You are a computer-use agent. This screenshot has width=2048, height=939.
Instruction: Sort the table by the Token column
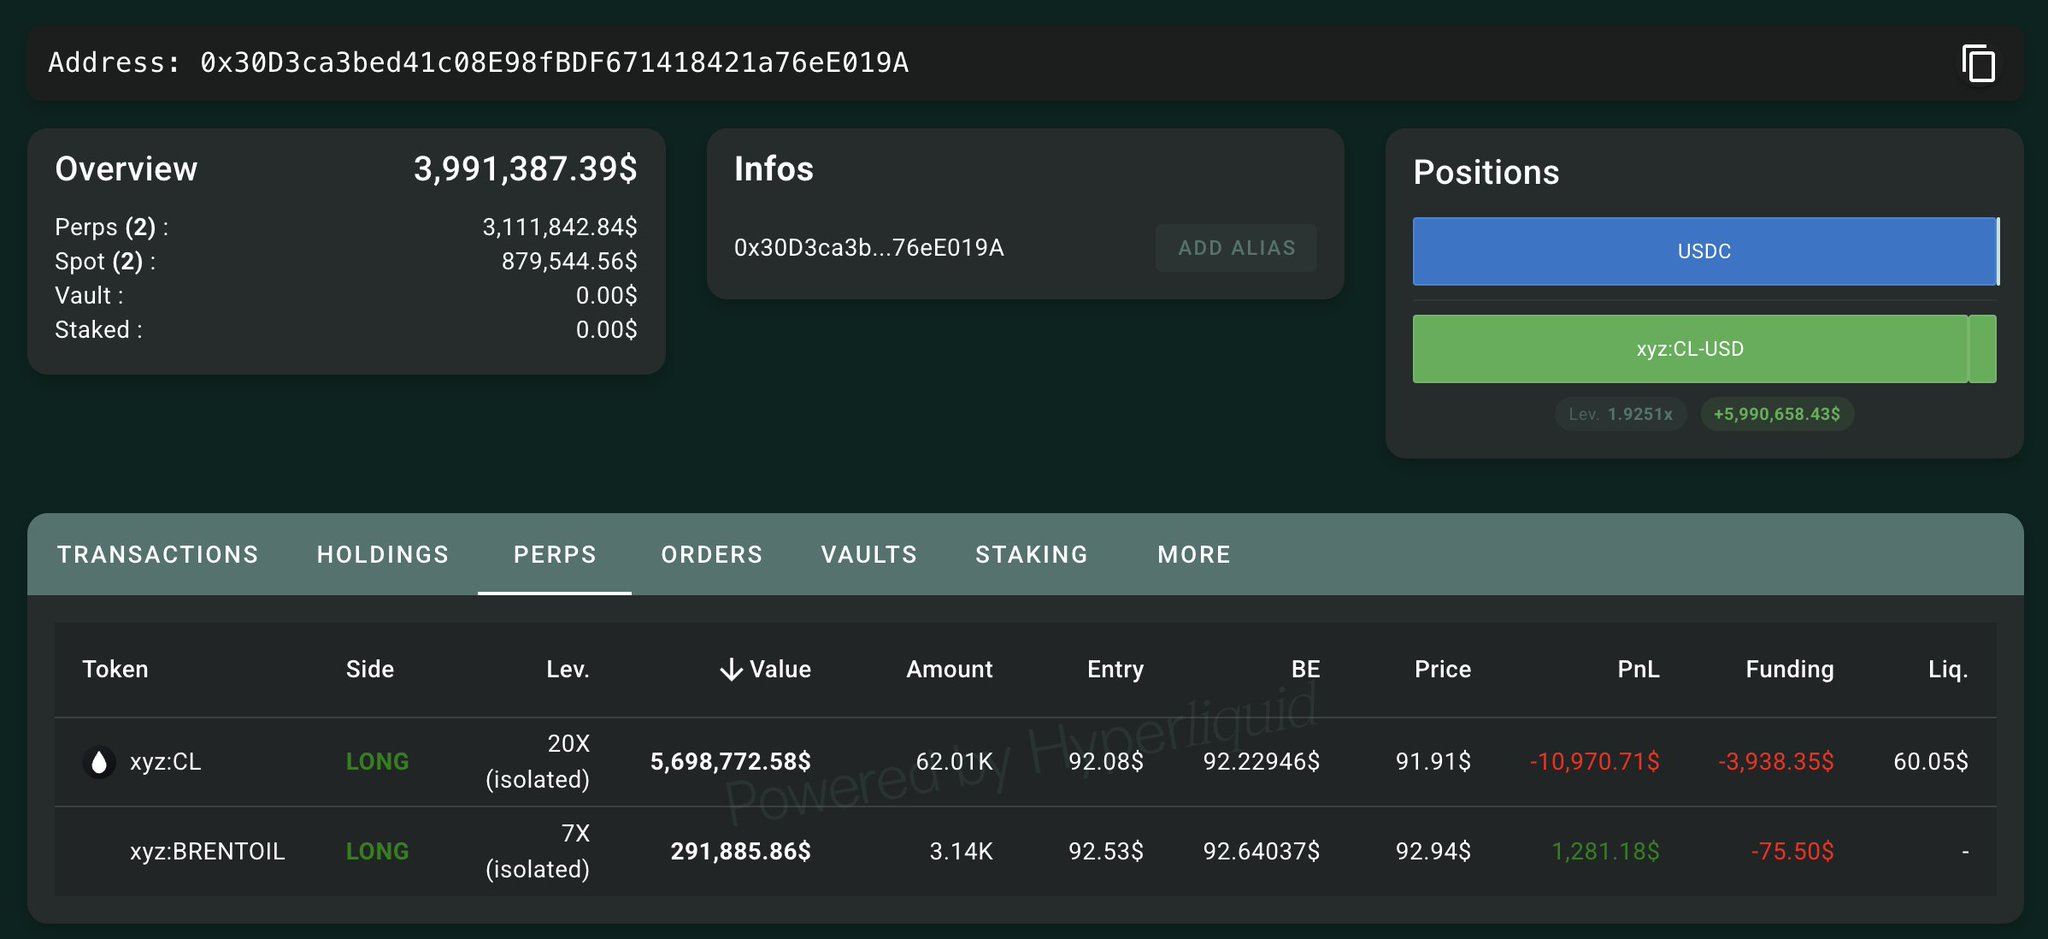[115, 670]
